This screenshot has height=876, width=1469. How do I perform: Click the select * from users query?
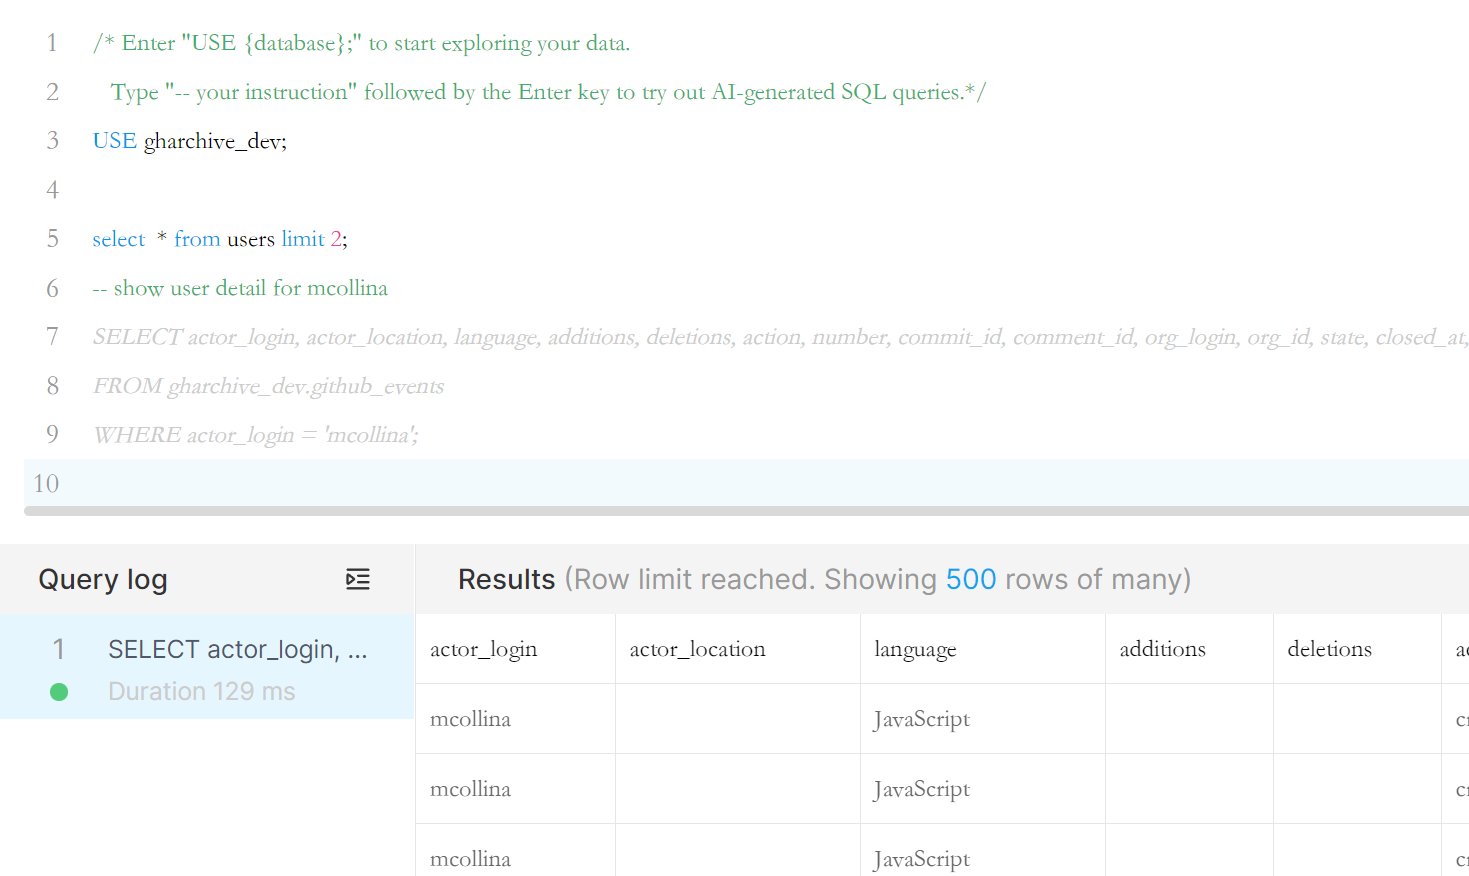pyautogui.click(x=218, y=238)
